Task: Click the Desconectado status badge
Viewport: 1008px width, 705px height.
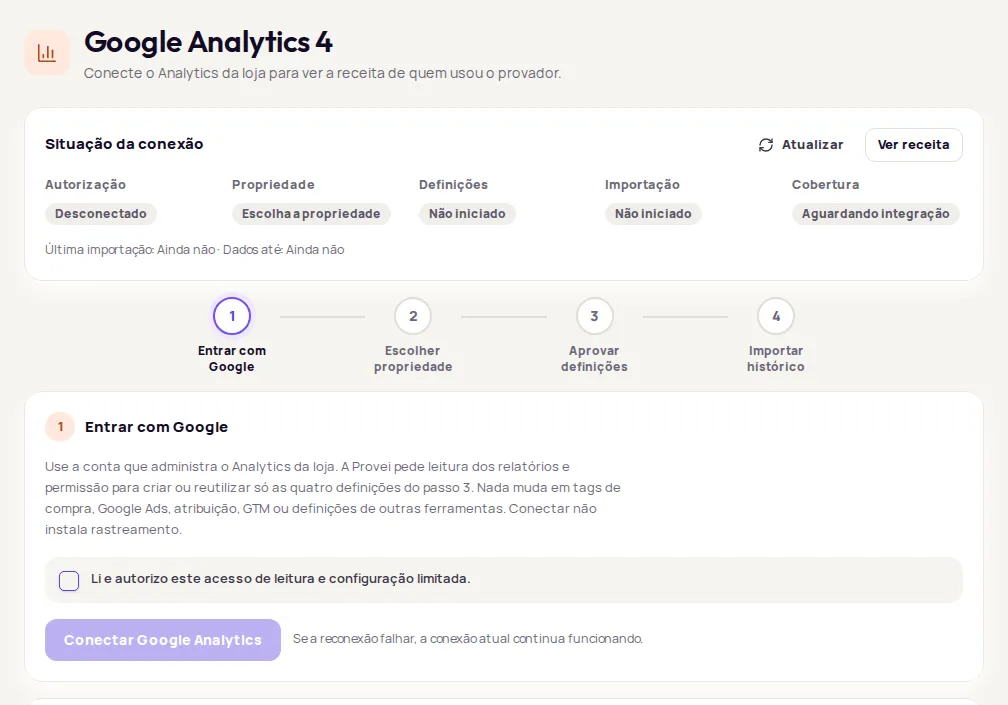Action: 101,214
